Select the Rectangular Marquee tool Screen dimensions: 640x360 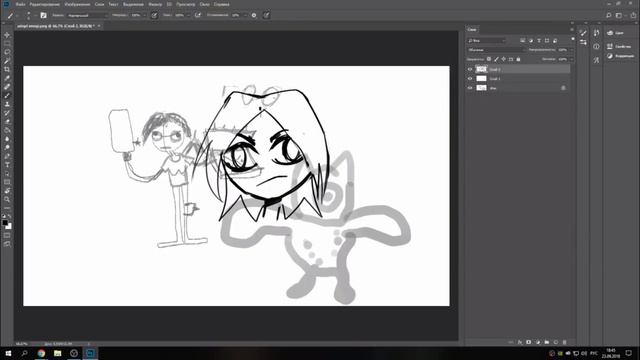[x=7, y=44]
